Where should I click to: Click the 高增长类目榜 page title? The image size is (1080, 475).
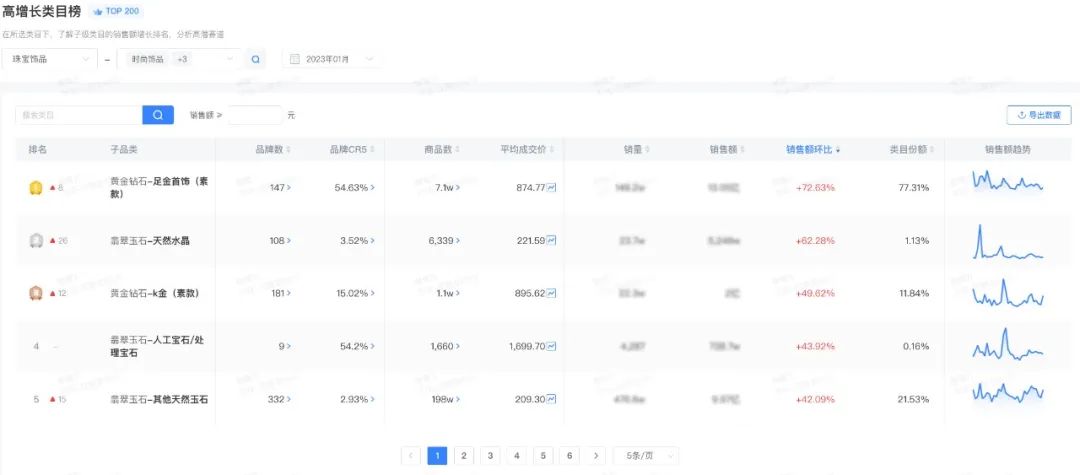tap(41, 12)
